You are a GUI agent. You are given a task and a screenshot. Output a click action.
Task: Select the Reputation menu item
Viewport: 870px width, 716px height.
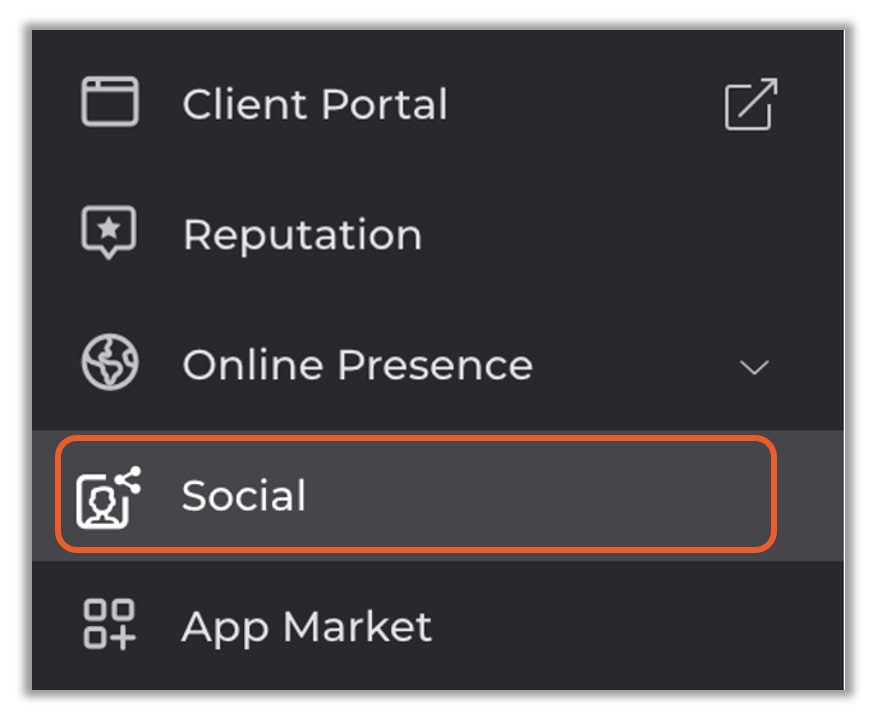[x=303, y=235]
